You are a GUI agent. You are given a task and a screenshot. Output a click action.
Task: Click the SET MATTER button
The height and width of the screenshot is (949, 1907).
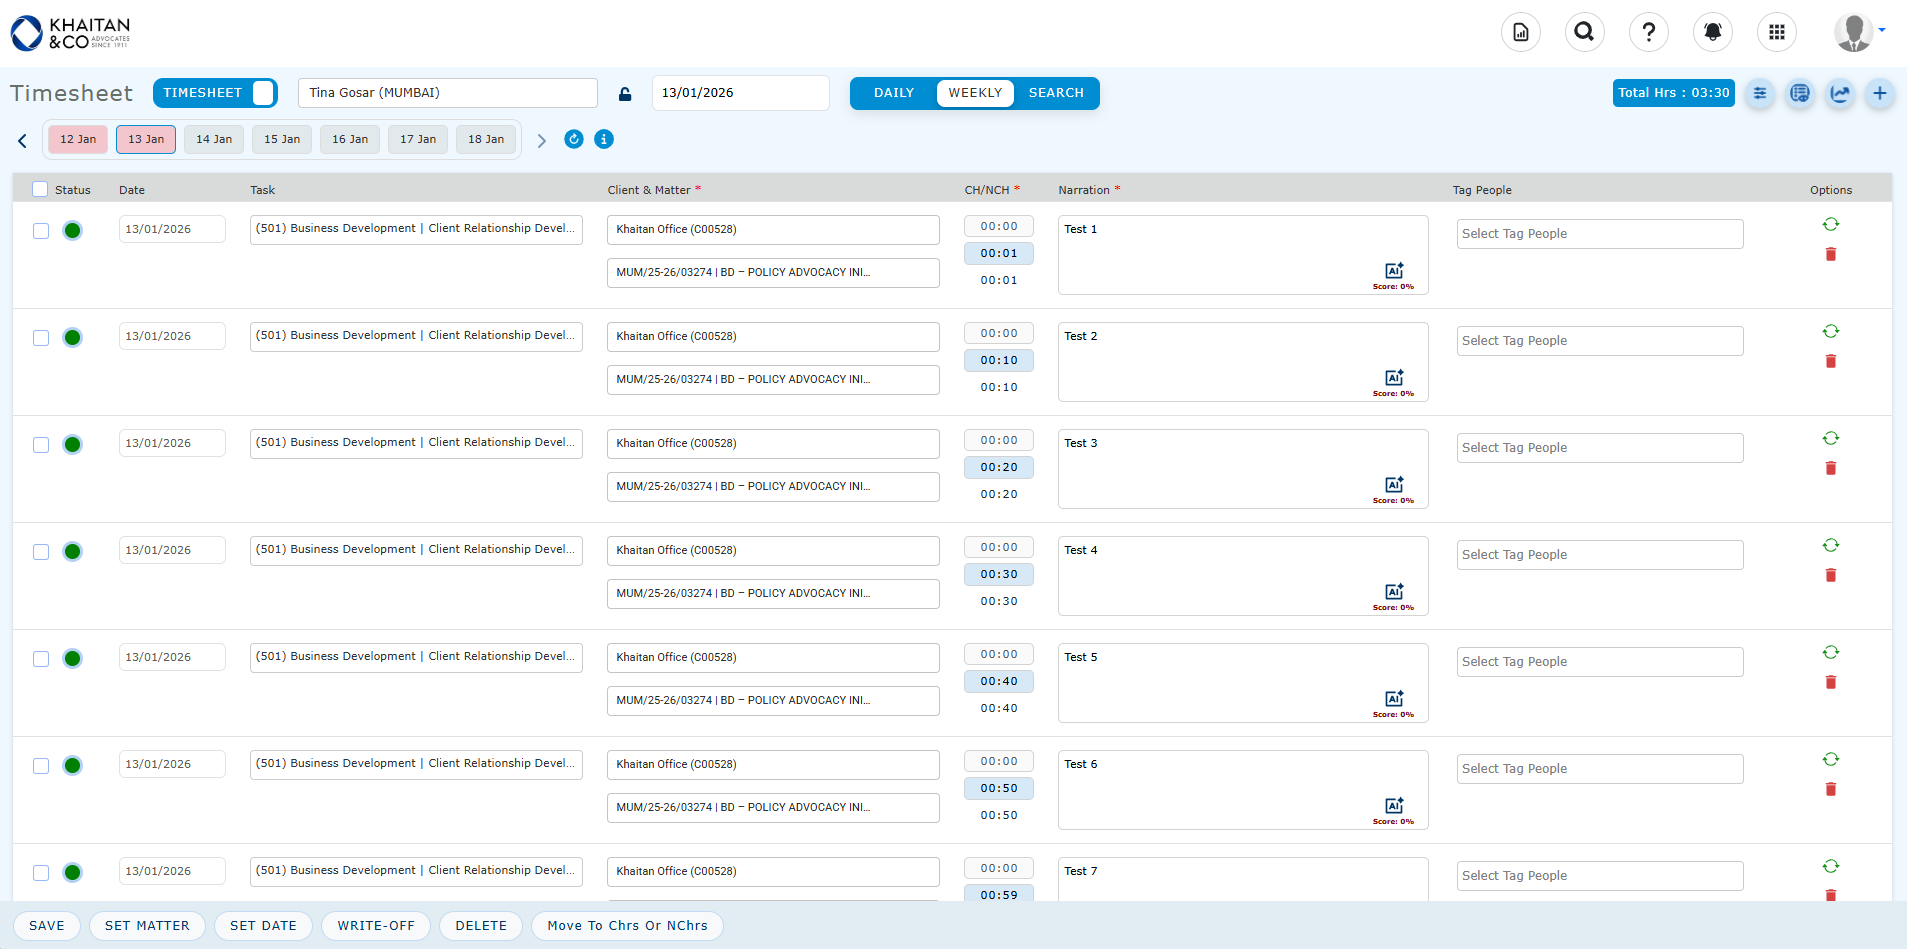(x=147, y=926)
